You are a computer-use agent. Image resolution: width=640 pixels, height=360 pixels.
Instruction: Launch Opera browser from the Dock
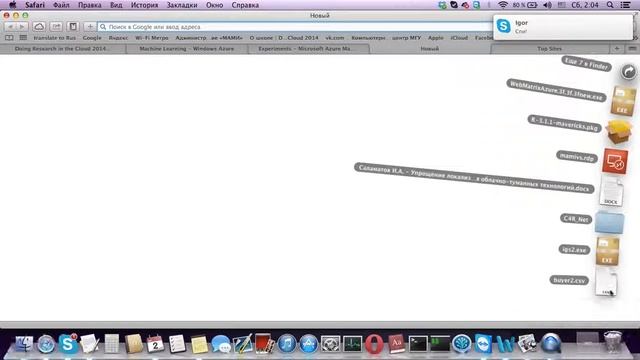pos(374,344)
